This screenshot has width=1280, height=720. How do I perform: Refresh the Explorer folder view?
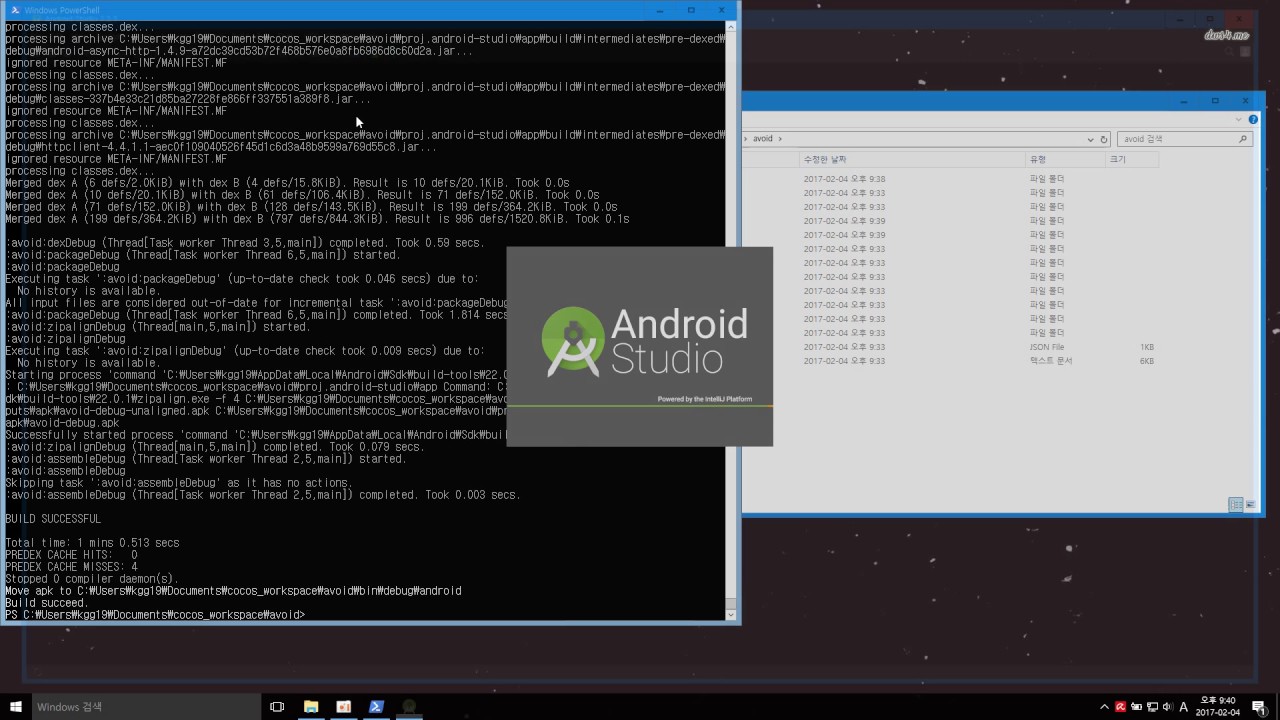[1104, 139]
